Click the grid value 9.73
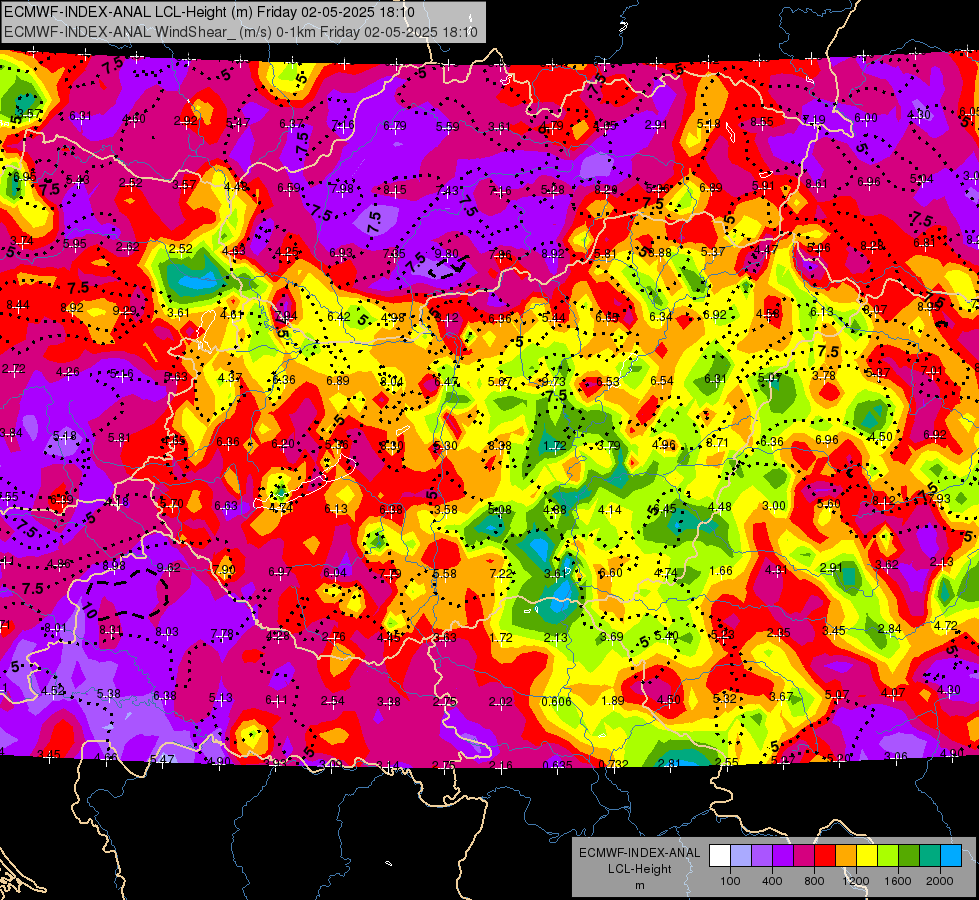Viewport: 979px width, 900px height. [553, 382]
